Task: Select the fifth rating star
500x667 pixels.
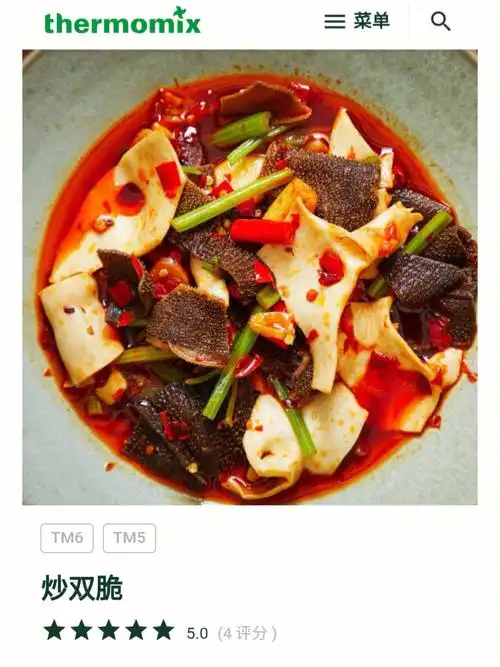Action: click(x=163, y=630)
